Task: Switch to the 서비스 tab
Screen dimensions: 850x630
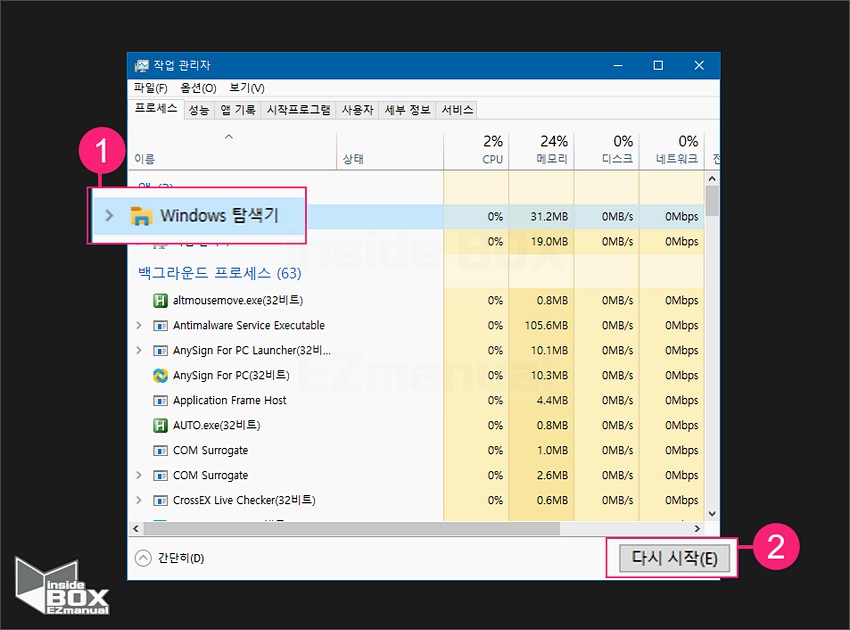Action: 457,110
